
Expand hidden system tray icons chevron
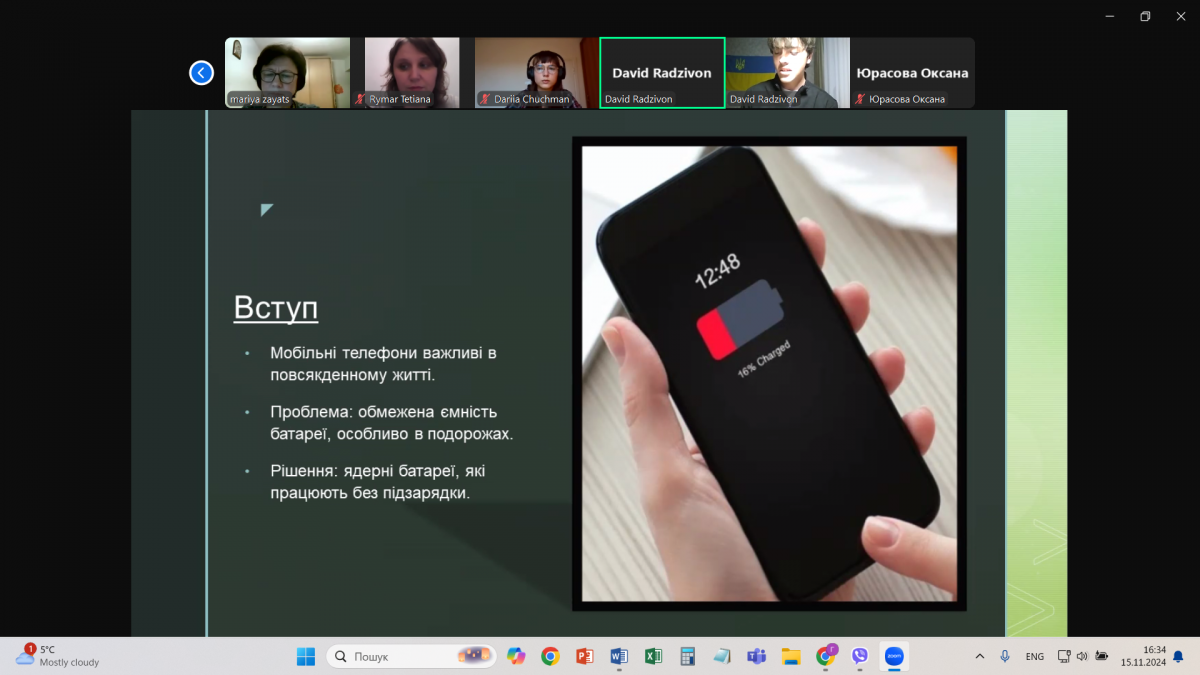(979, 656)
